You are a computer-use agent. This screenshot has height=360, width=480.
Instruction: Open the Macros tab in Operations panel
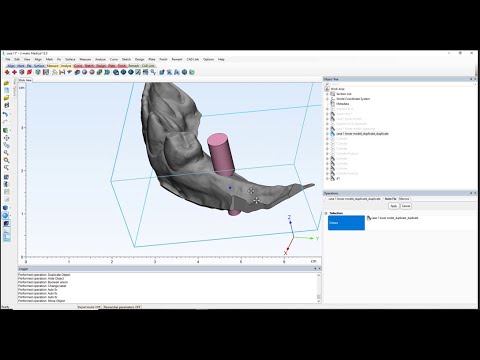[404, 199]
